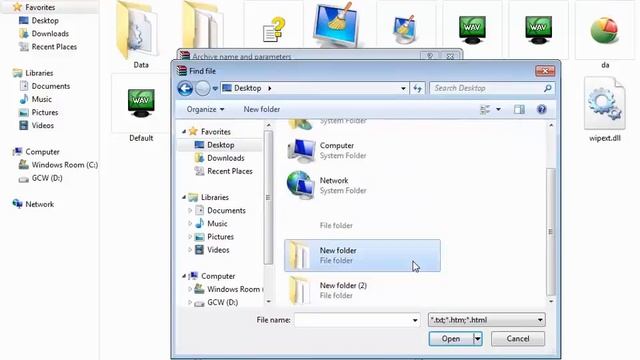Screen dimensions: 640x360
Task: Select Videos in dialog Libraries
Action: point(218,250)
